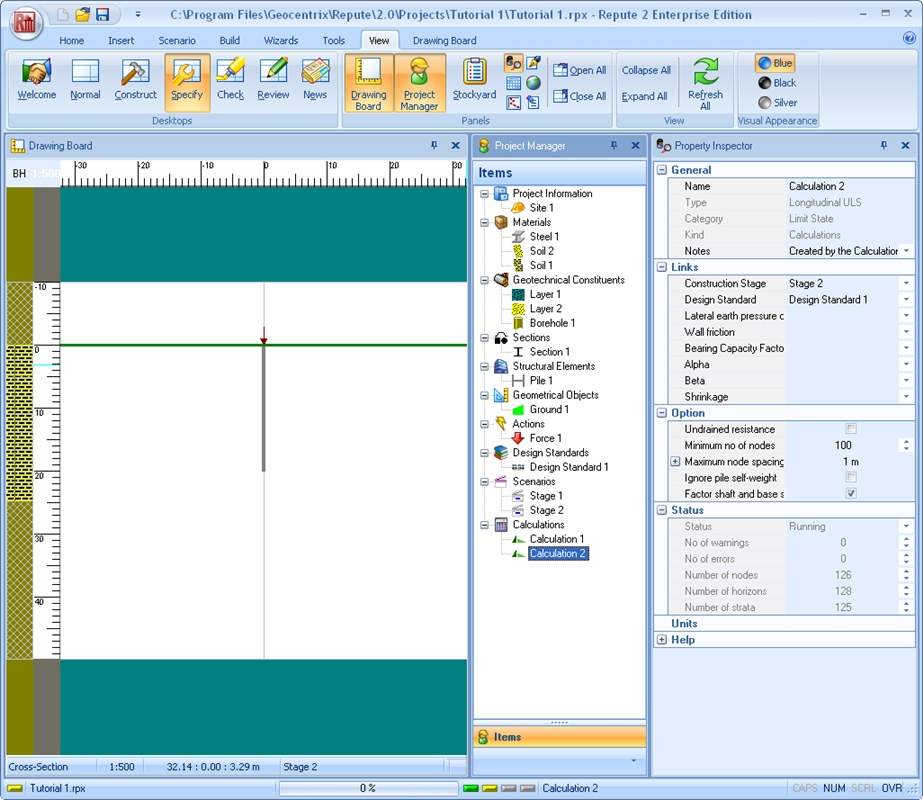The width and height of the screenshot is (923, 800).
Task: Uncheck the Factor shaft and base checkbox
Action: click(851, 493)
